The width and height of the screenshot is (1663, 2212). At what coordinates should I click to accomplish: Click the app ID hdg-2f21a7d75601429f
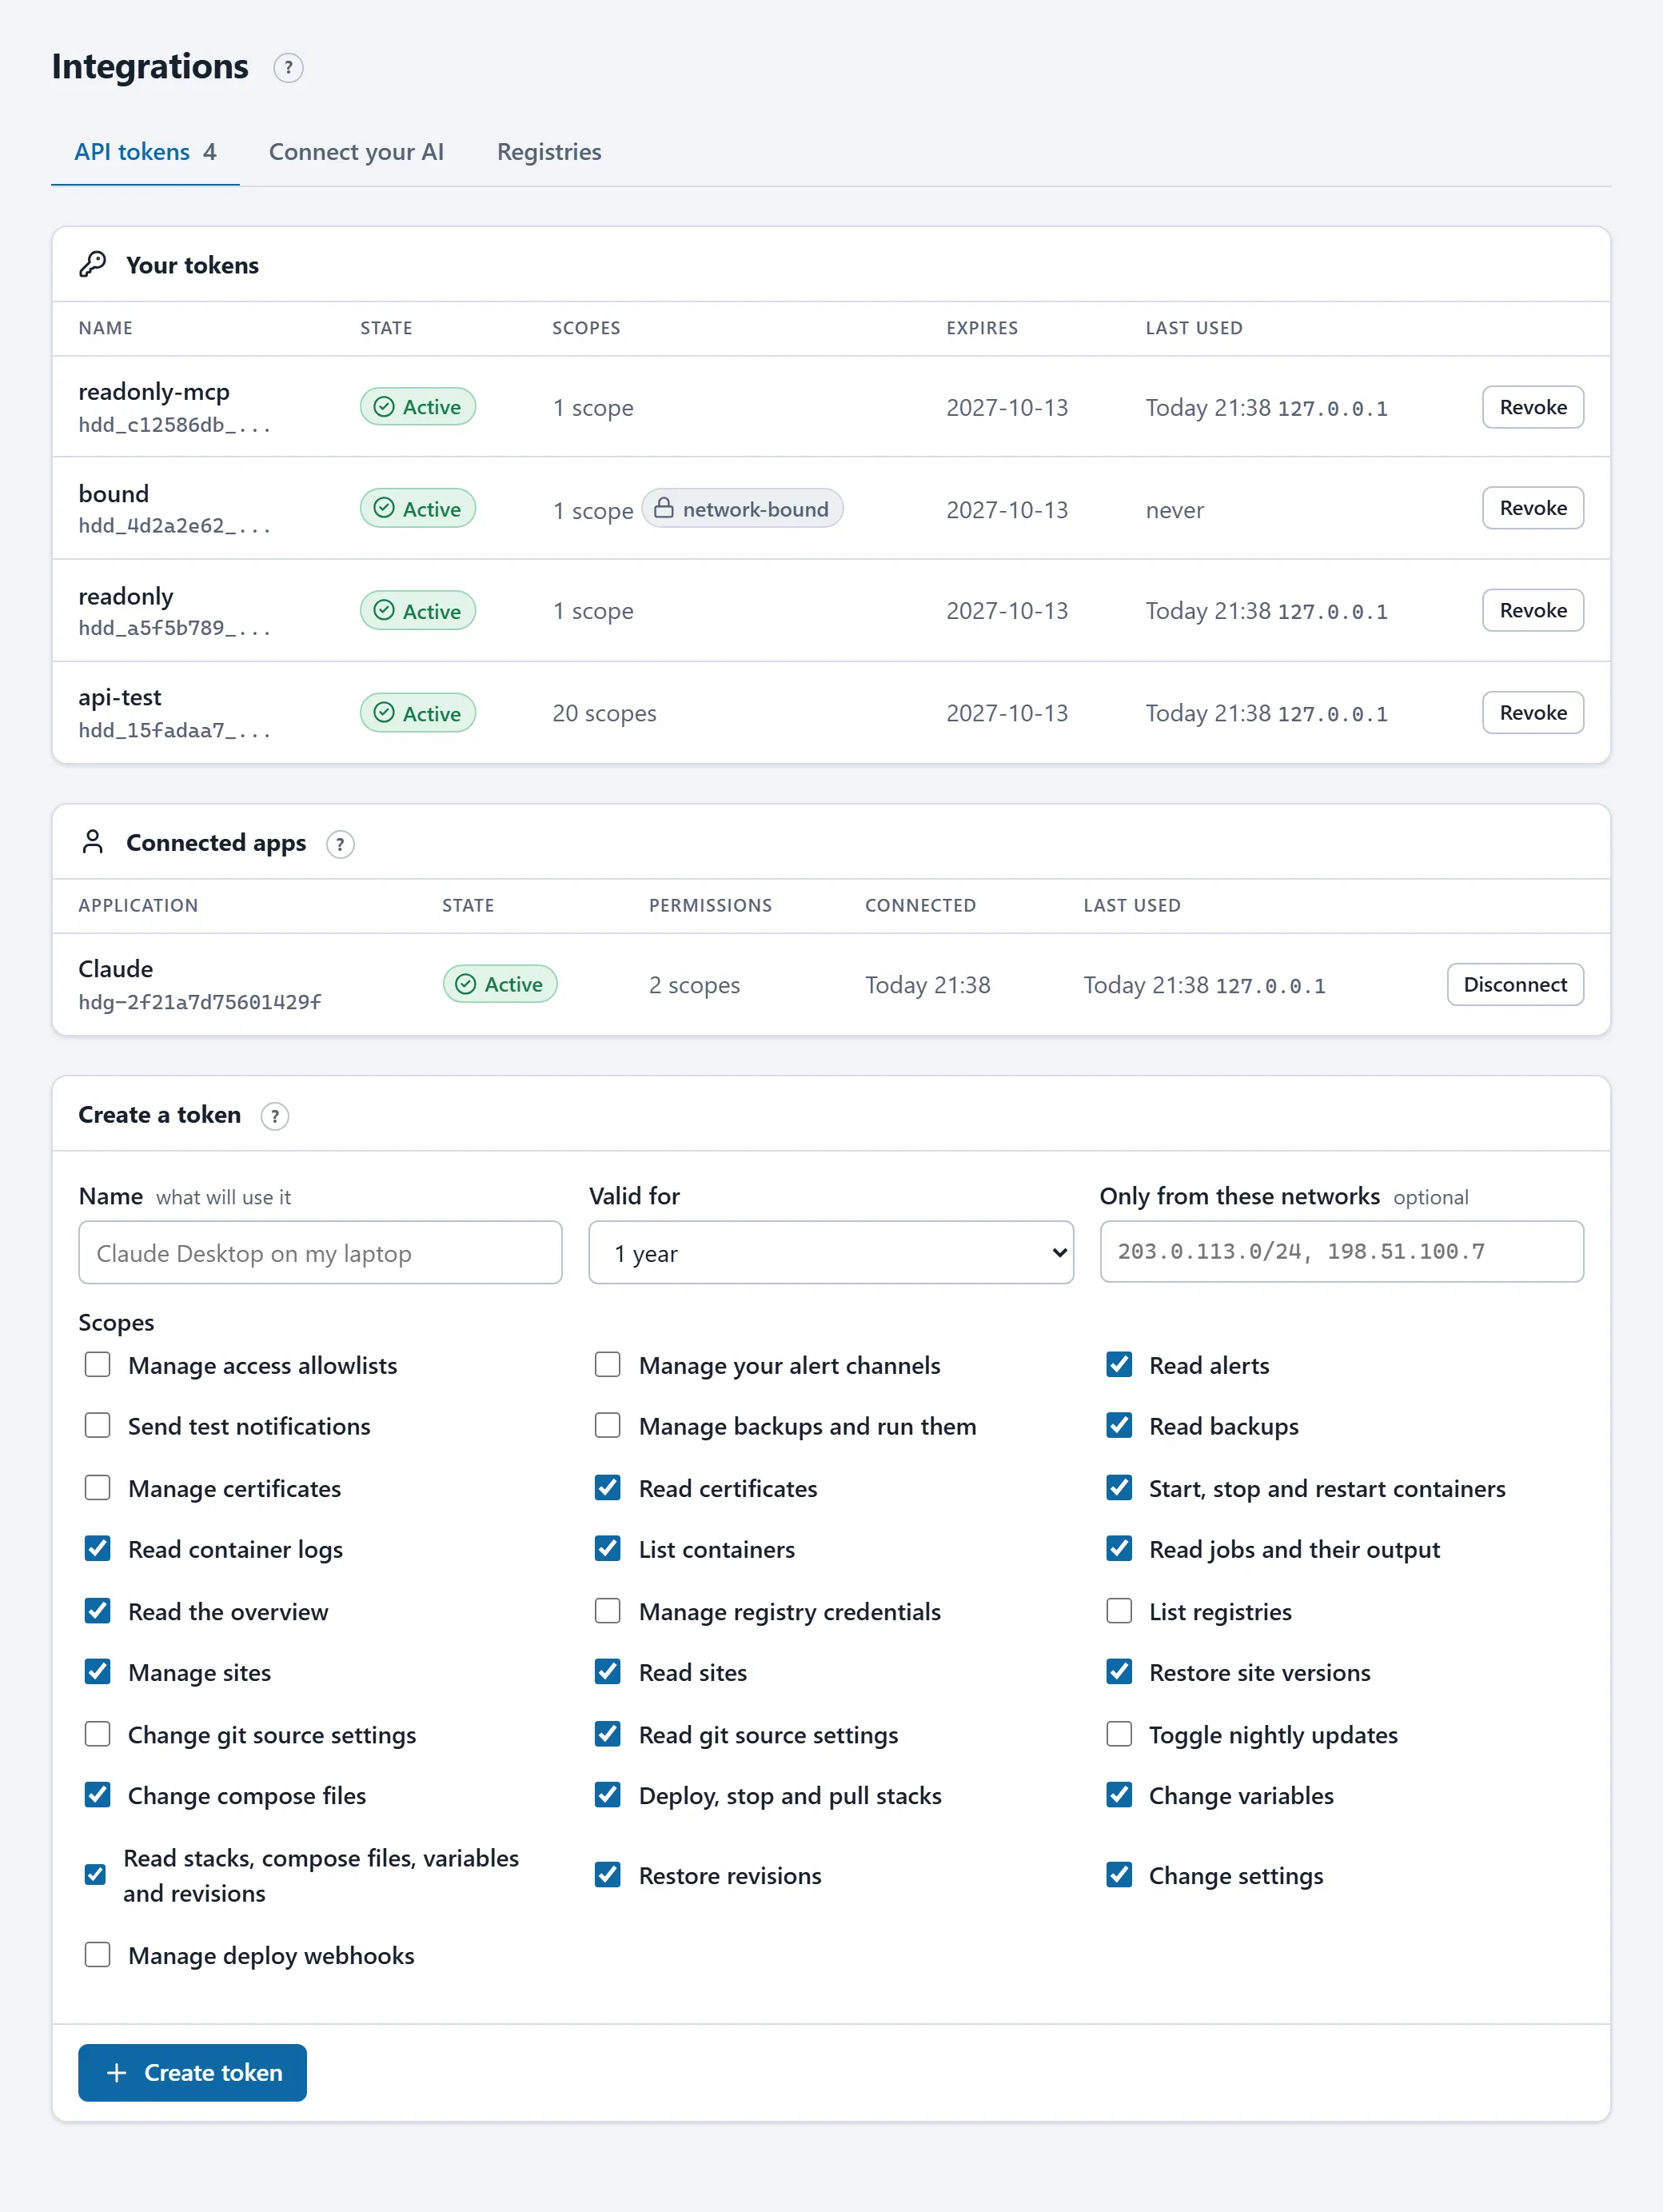point(200,1002)
